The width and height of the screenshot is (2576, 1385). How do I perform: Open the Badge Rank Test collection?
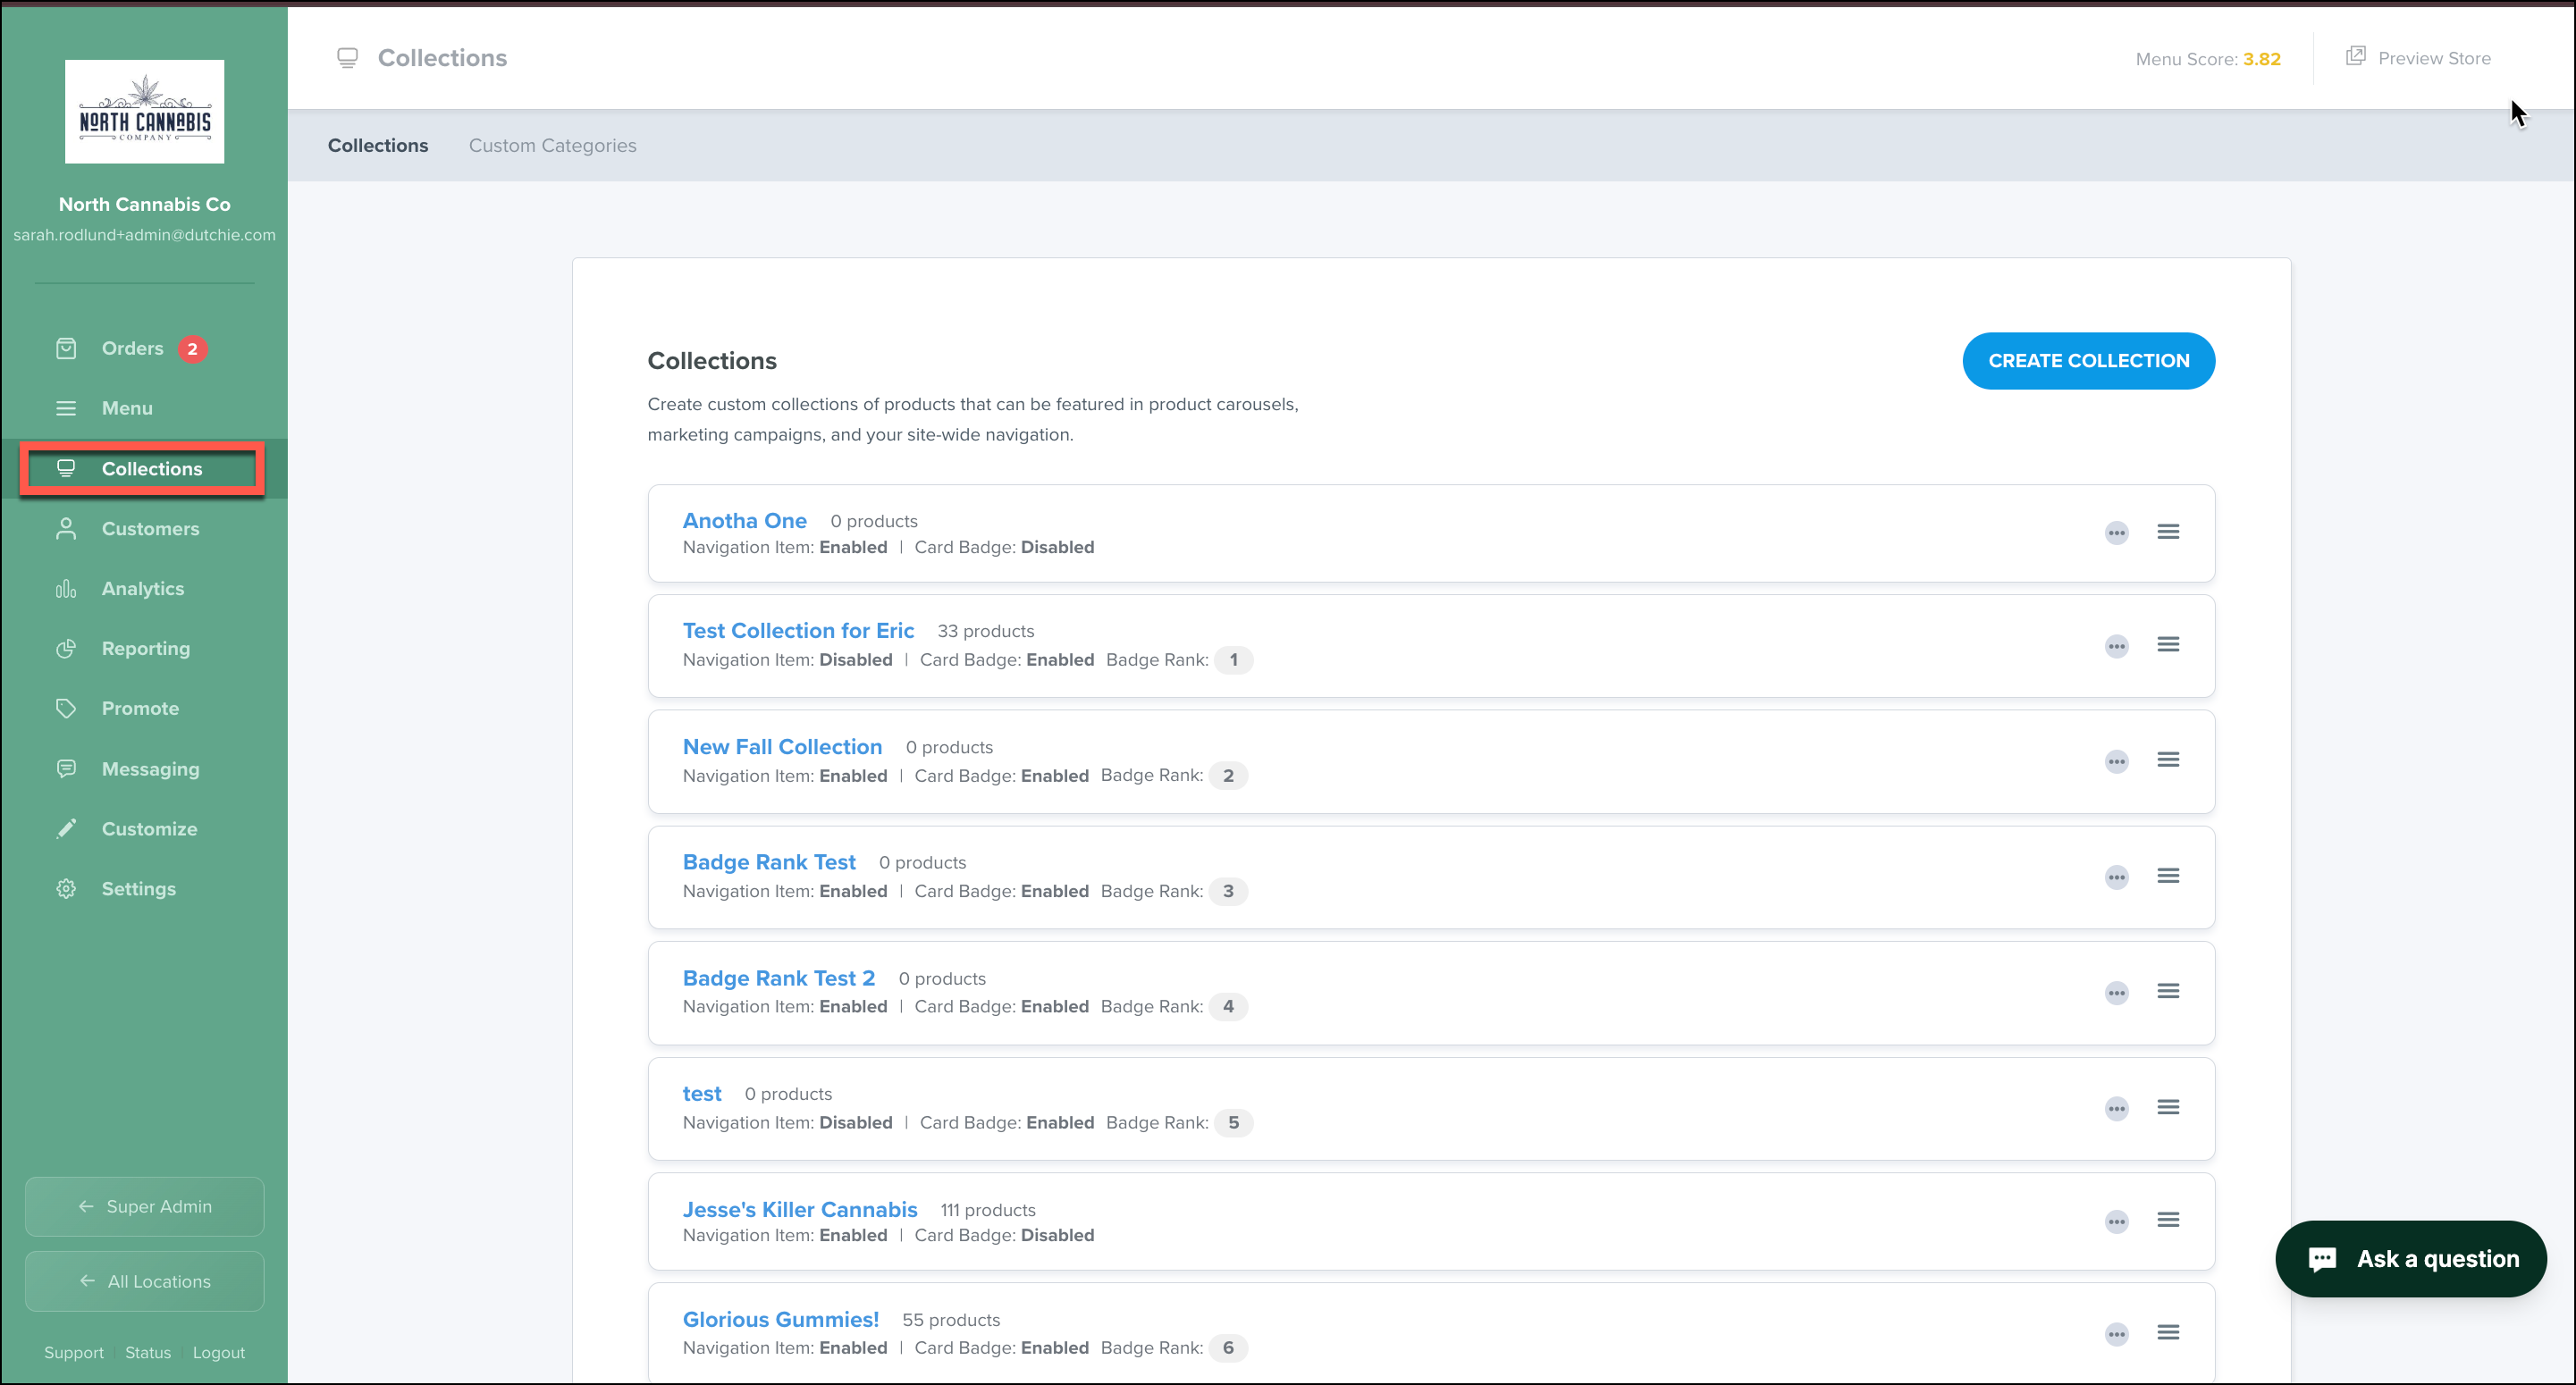click(x=770, y=862)
